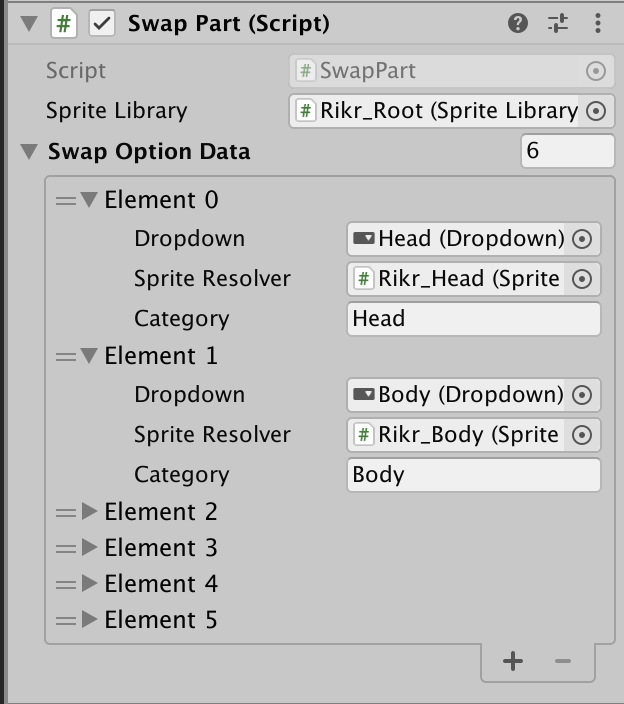
Task: Open object picker for Body Dropdown field
Action: click(583, 395)
